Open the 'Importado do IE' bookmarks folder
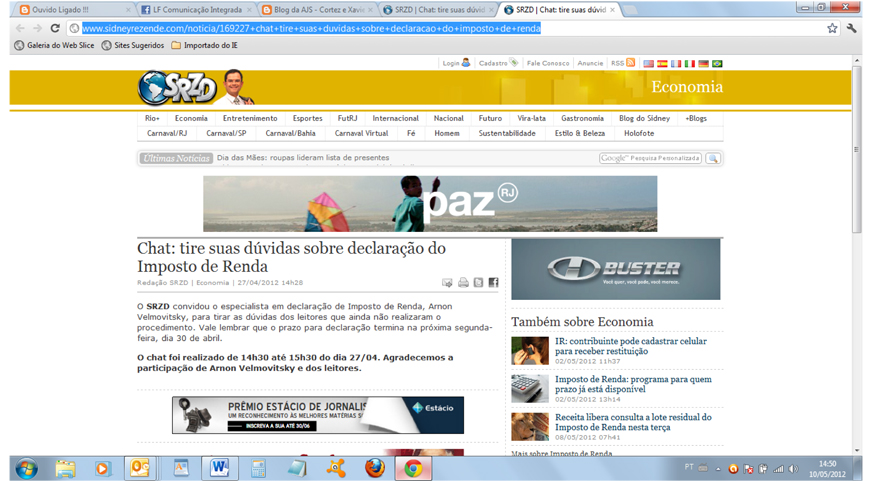Viewport: 870px width, 481px height. [204, 45]
